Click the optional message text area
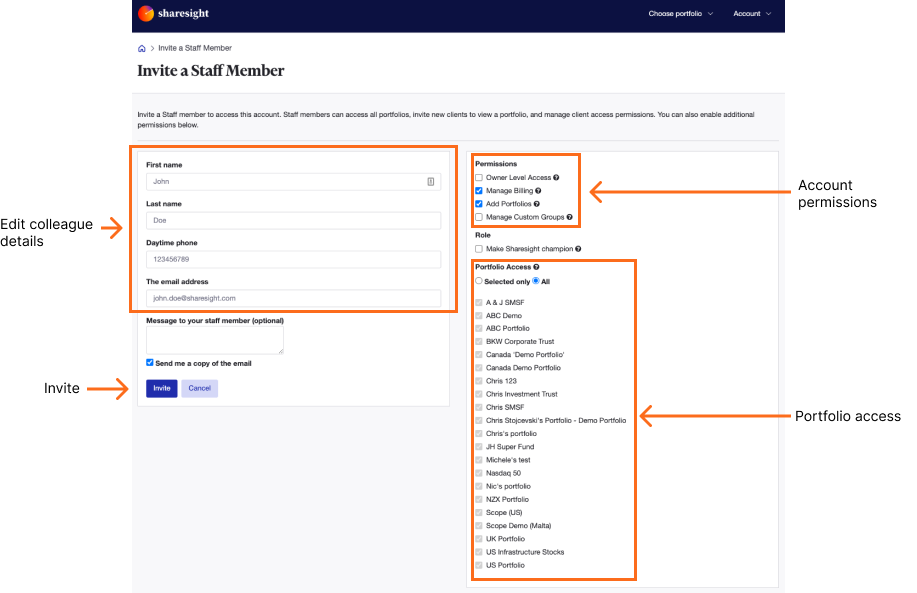 (x=213, y=338)
